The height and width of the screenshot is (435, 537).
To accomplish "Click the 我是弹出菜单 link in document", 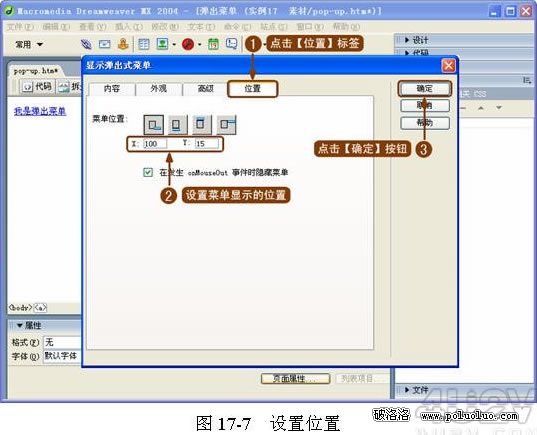I will pos(40,111).
